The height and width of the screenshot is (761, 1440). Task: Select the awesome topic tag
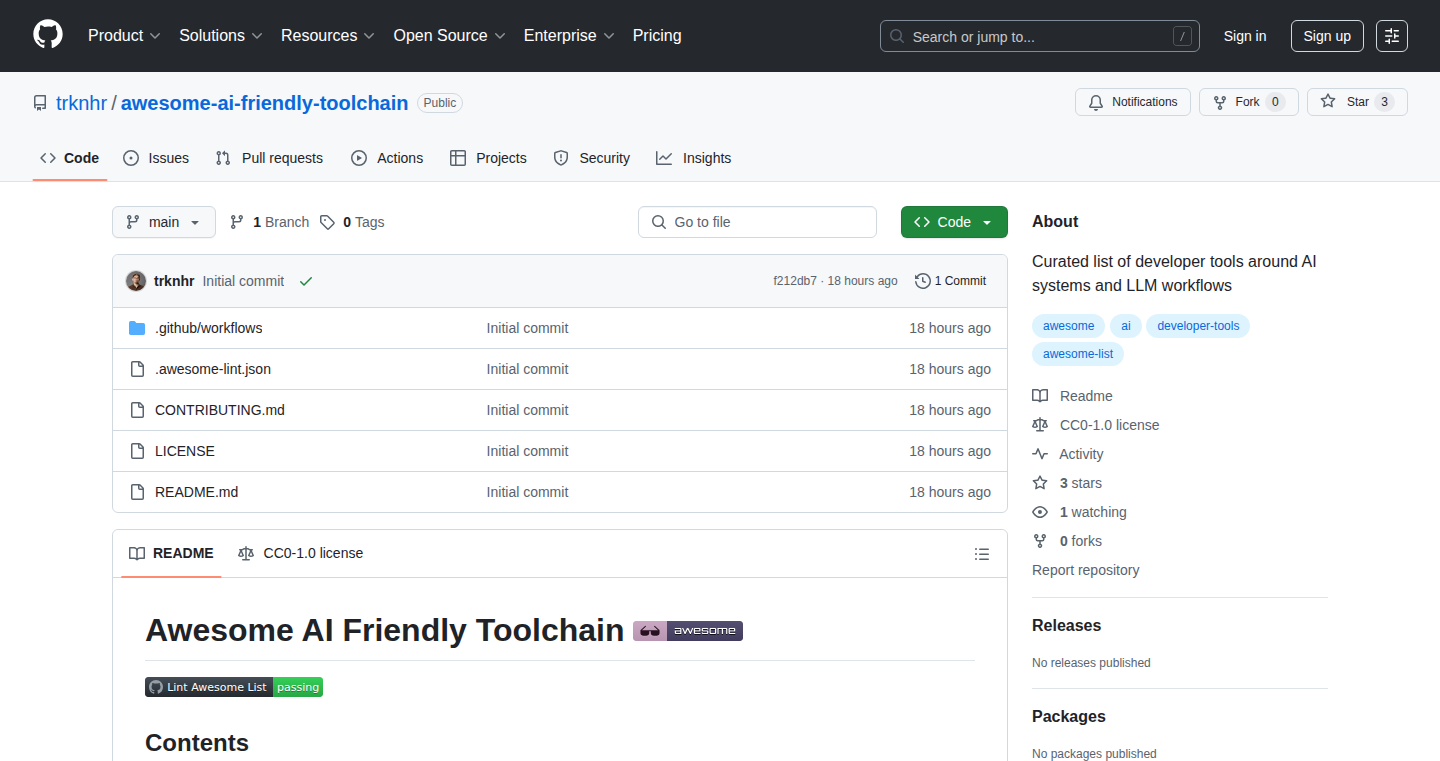tap(1069, 326)
